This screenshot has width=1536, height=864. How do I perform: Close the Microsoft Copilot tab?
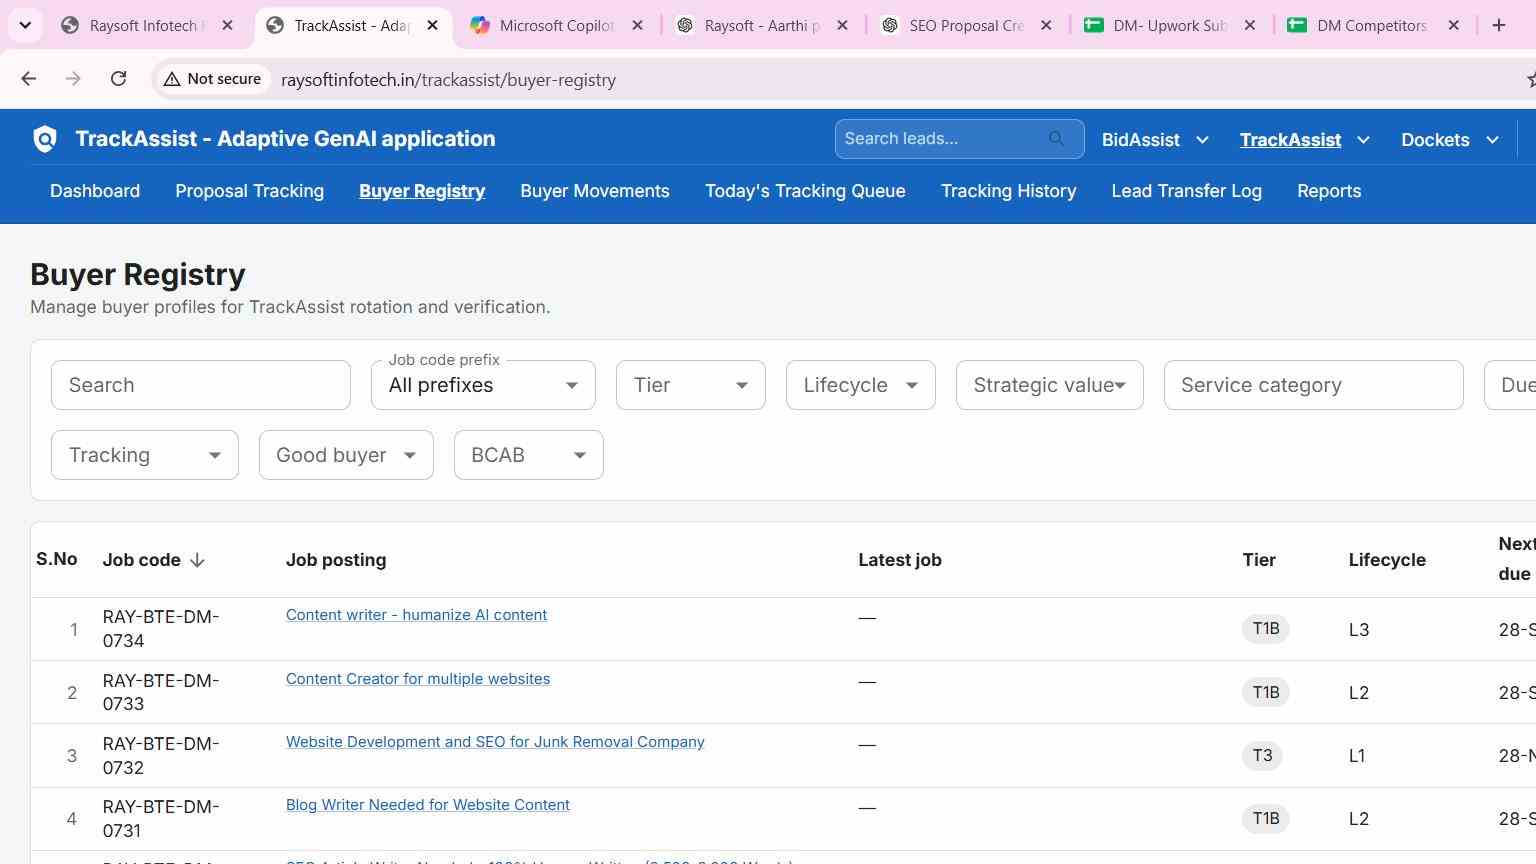pyautogui.click(x=637, y=25)
